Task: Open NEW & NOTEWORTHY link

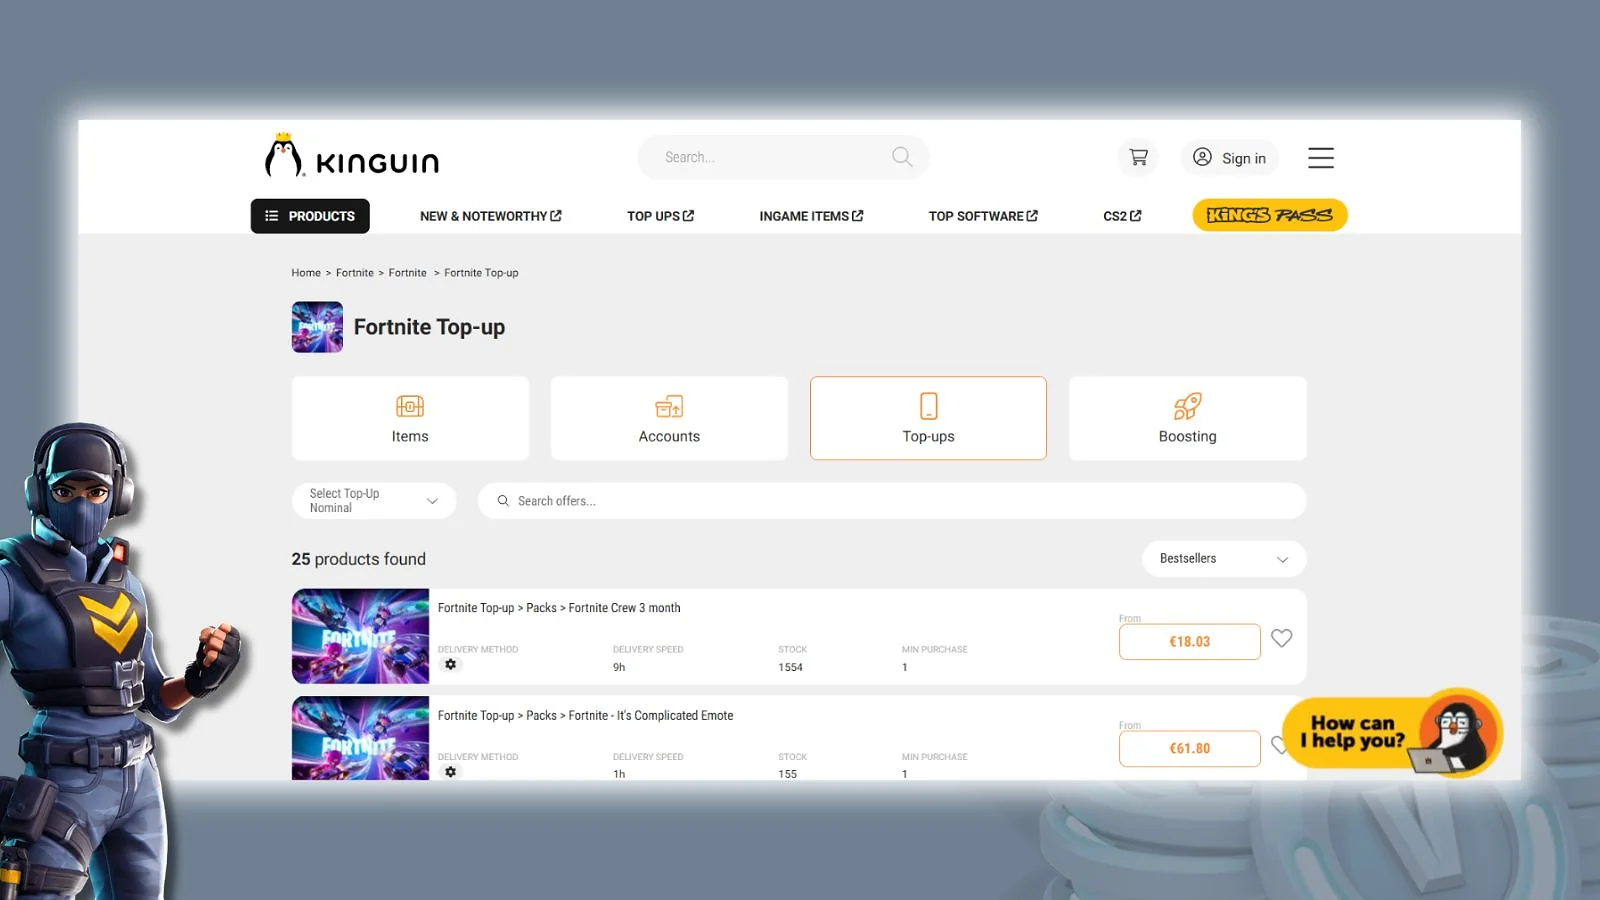Action: (491, 216)
